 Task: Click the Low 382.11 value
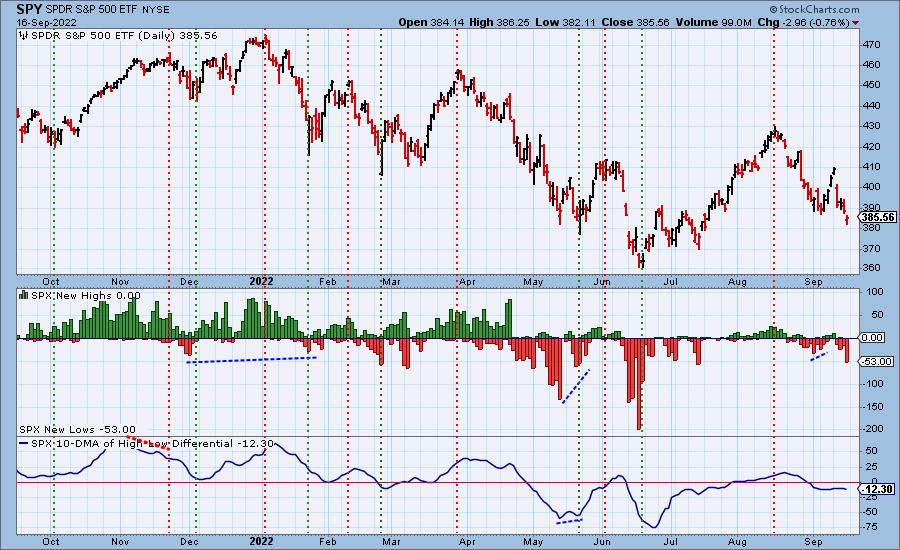[x=565, y=22]
